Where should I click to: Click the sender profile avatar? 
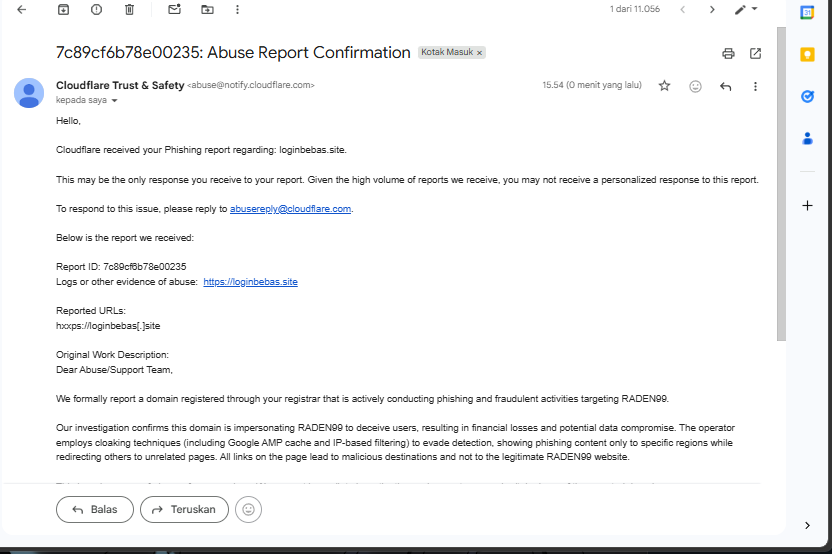[29, 93]
